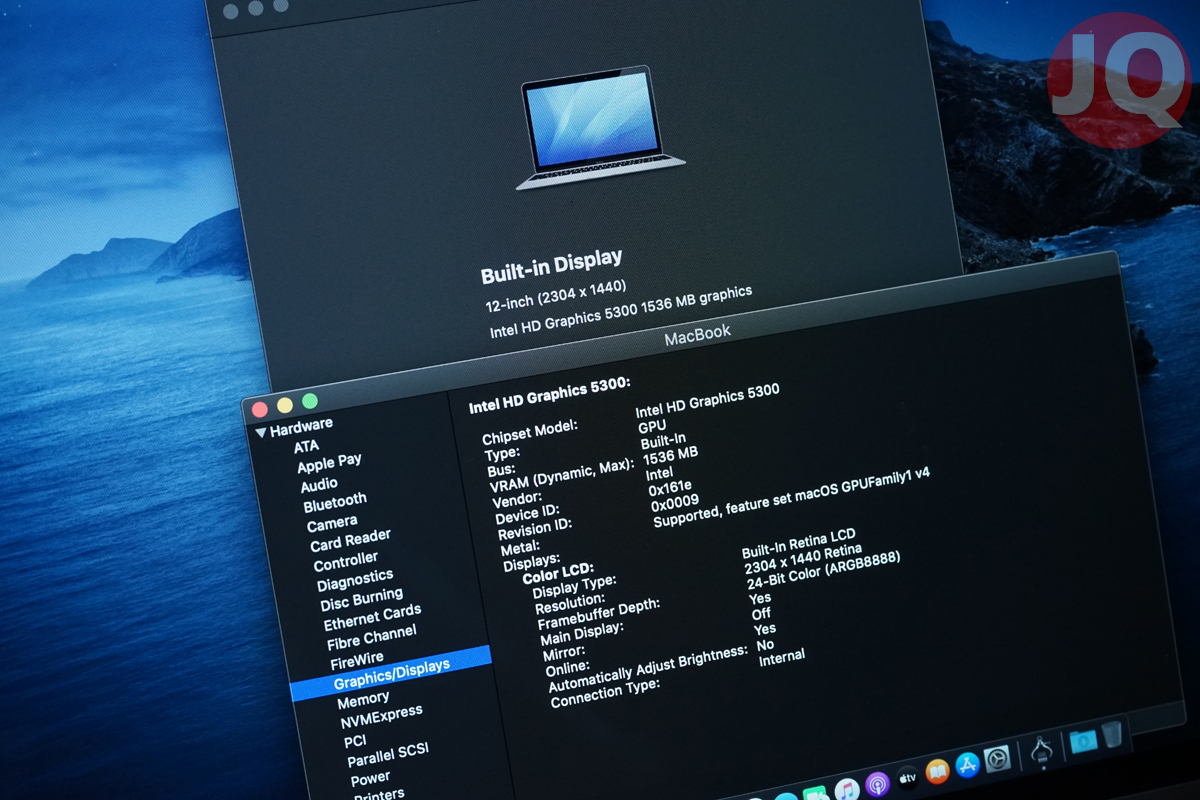Click 'Supported, feature set macOS GPUFamily1 v4'
Screen dimensions: 1200x800
tap(792, 495)
